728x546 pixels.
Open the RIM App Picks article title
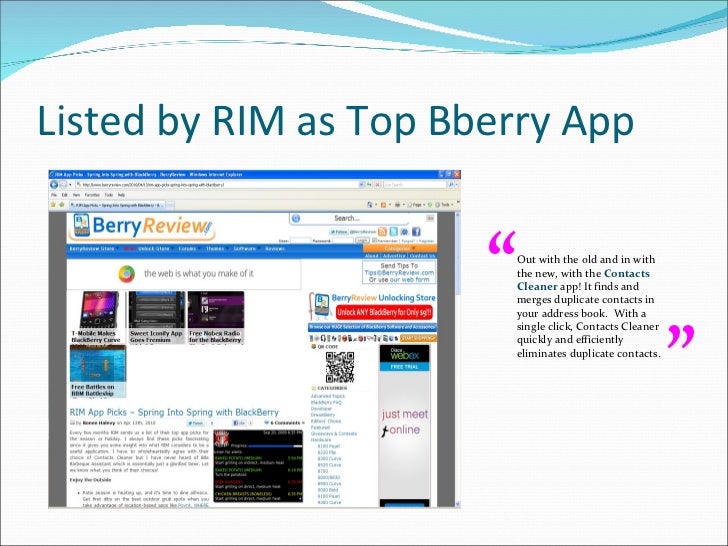point(174,412)
